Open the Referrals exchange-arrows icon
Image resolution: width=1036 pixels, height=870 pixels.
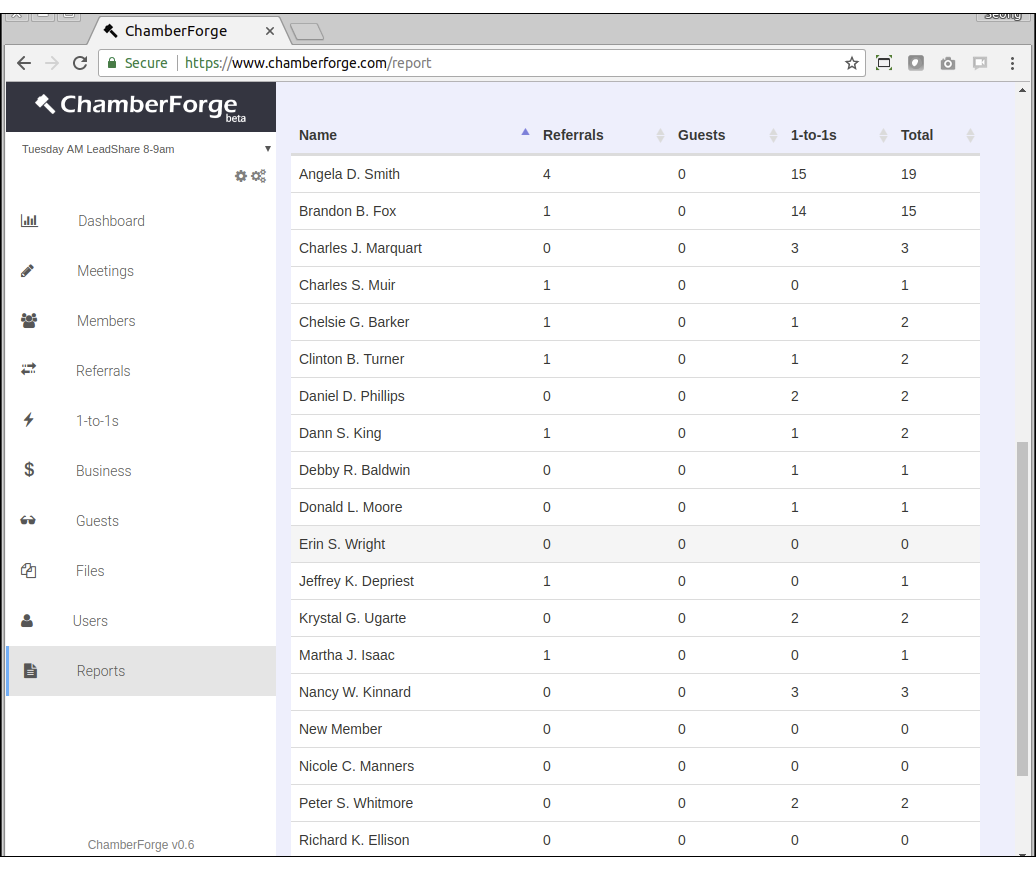click(28, 370)
